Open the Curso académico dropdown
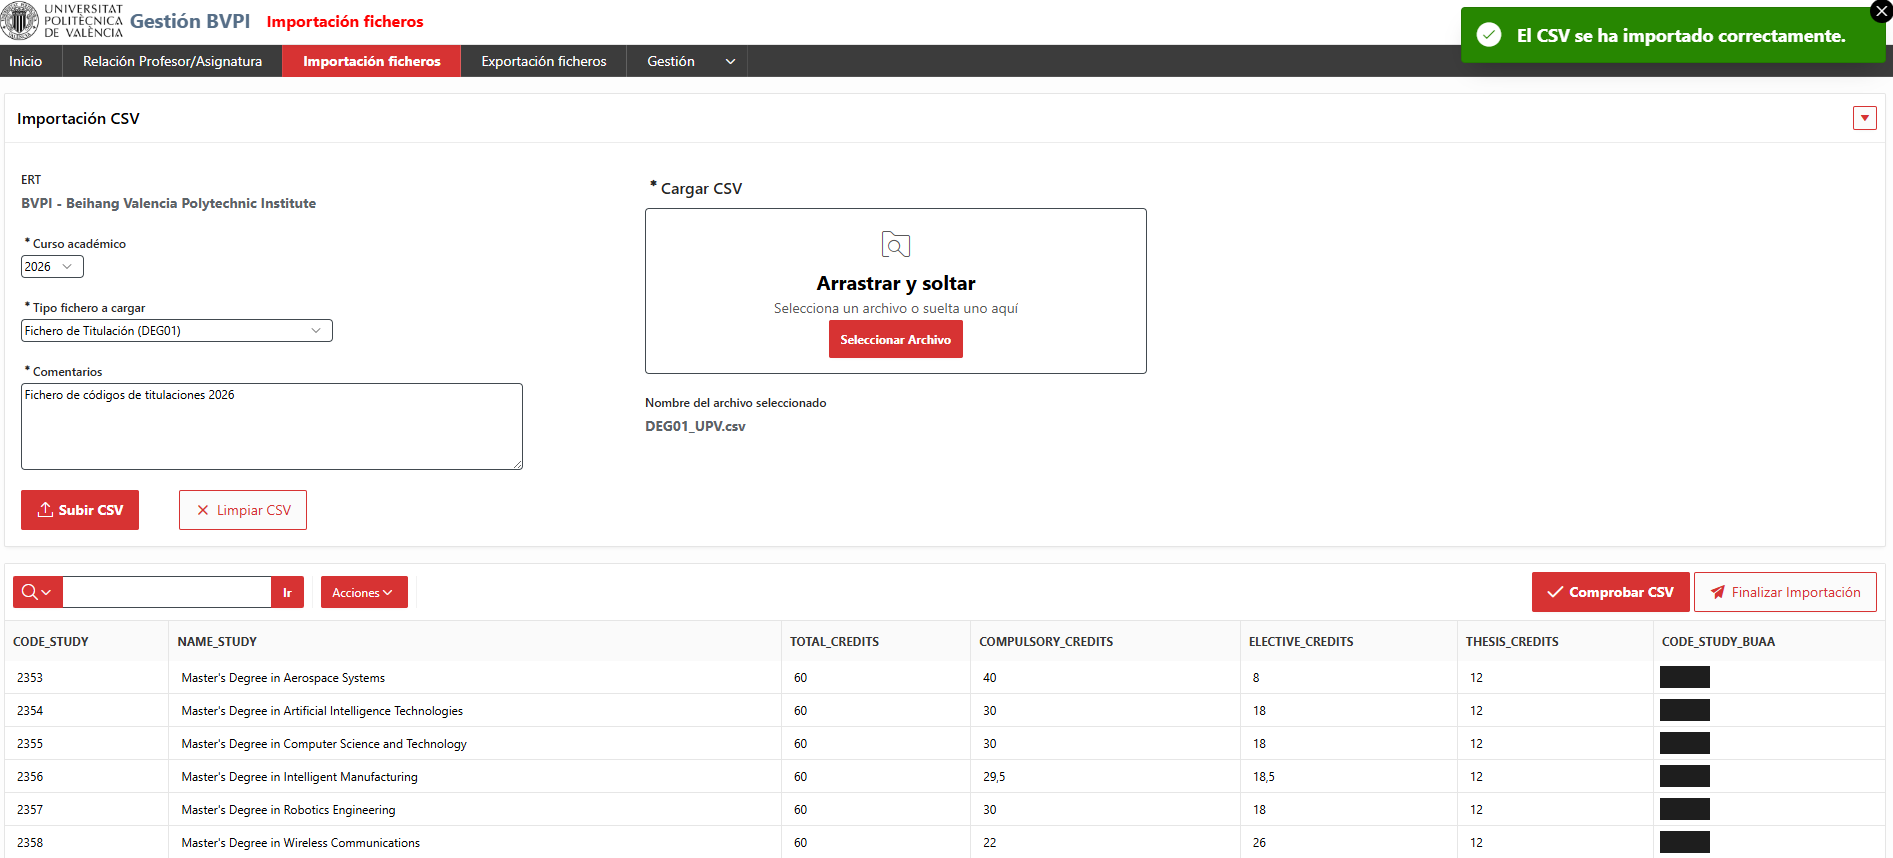The image size is (1893, 858). tap(52, 267)
